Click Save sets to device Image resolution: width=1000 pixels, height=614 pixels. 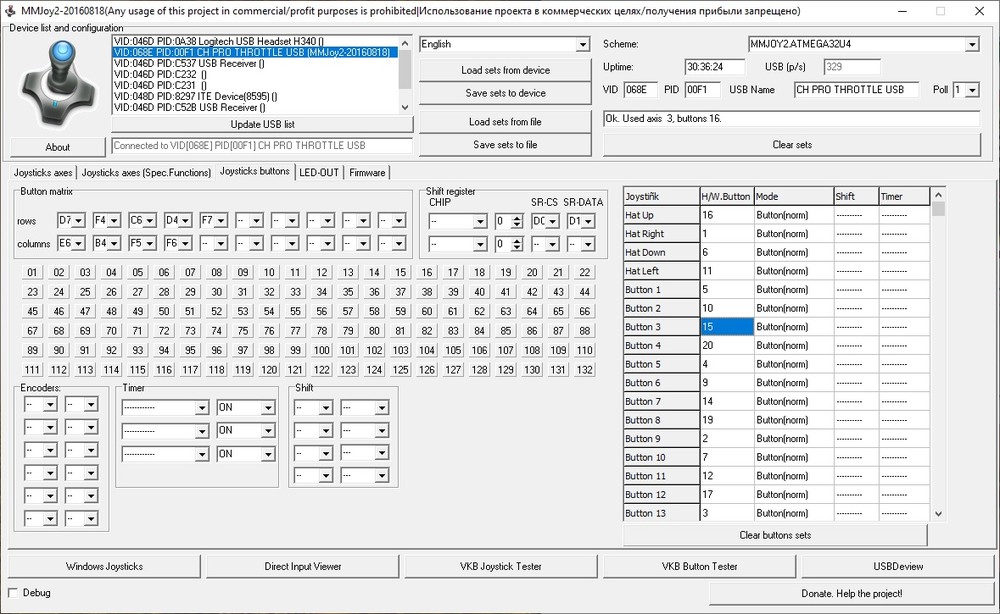pos(505,93)
